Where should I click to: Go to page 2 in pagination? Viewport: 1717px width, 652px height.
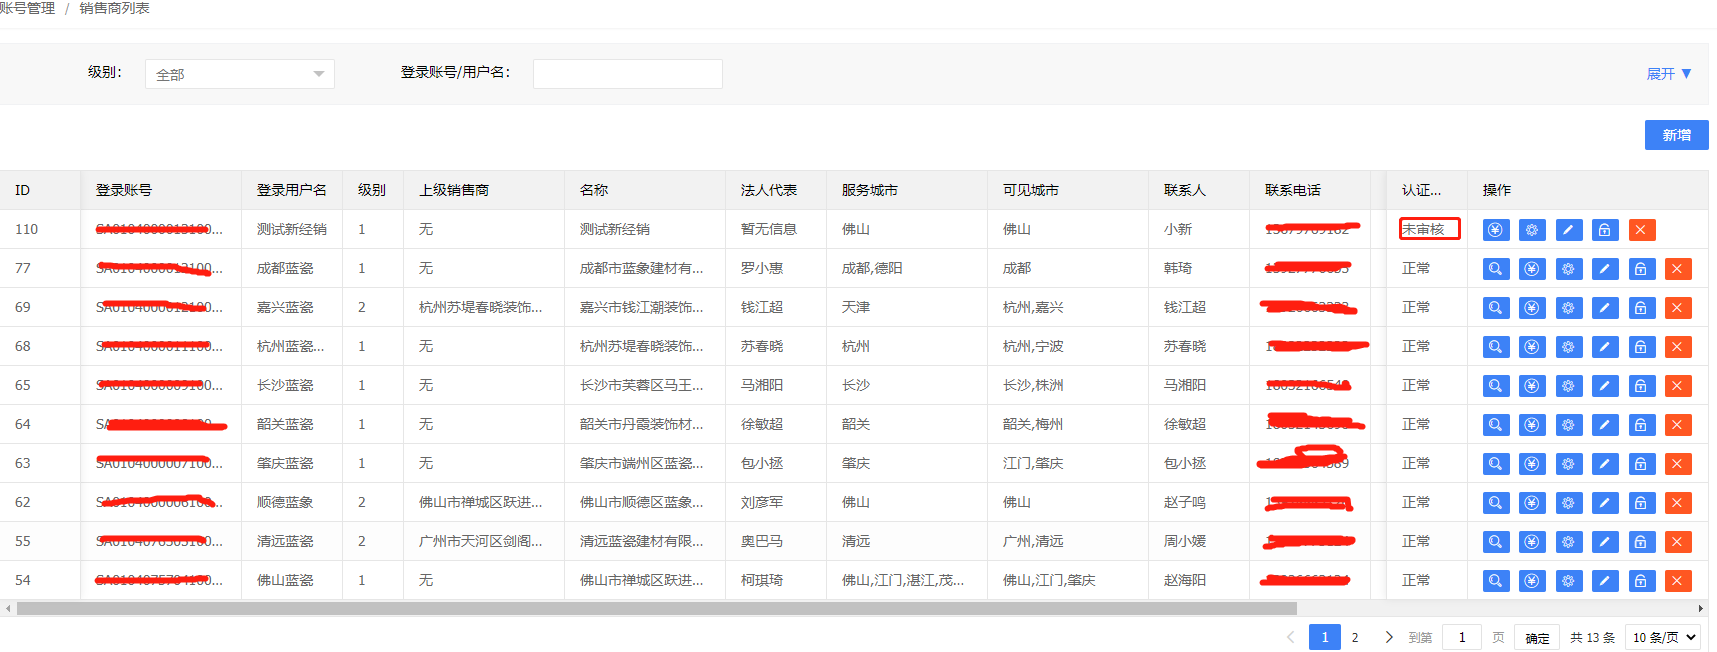pyautogui.click(x=1355, y=637)
